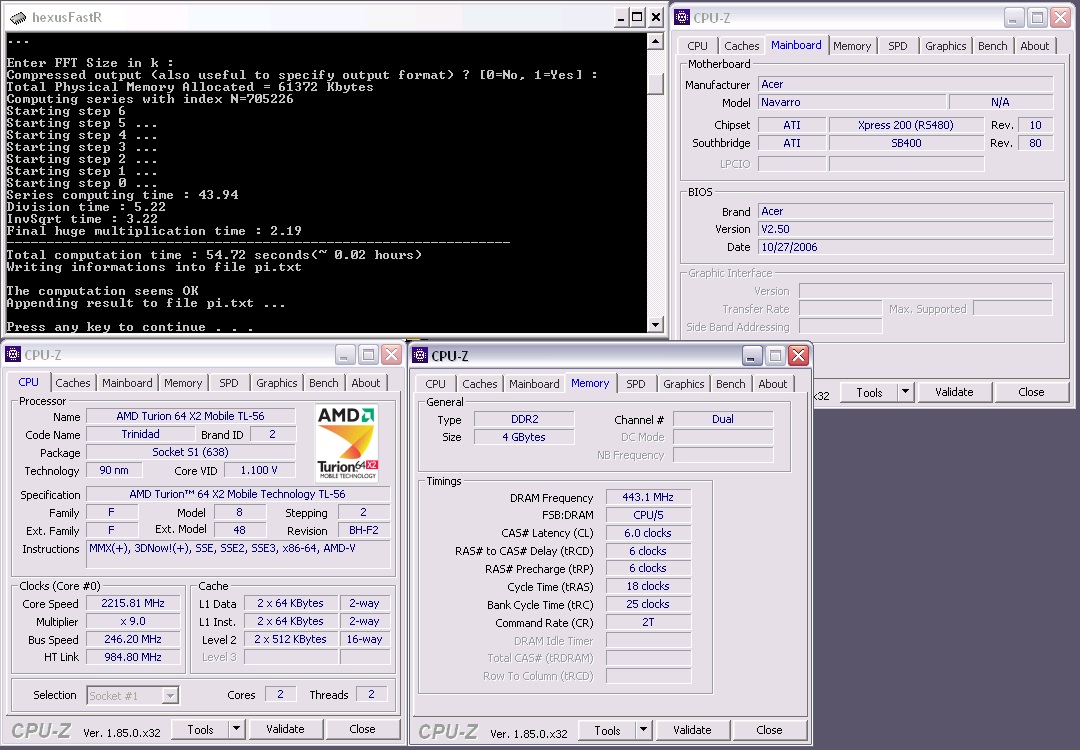This screenshot has width=1080, height=750.
Task: Click the Command Rate value 2T
Action: pyautogui.click(x=648, y=622)
